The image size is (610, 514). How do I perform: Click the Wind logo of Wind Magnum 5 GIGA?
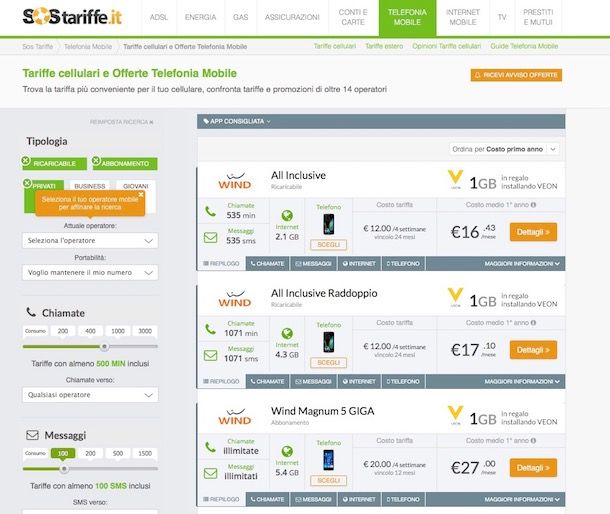coord(235,416)
